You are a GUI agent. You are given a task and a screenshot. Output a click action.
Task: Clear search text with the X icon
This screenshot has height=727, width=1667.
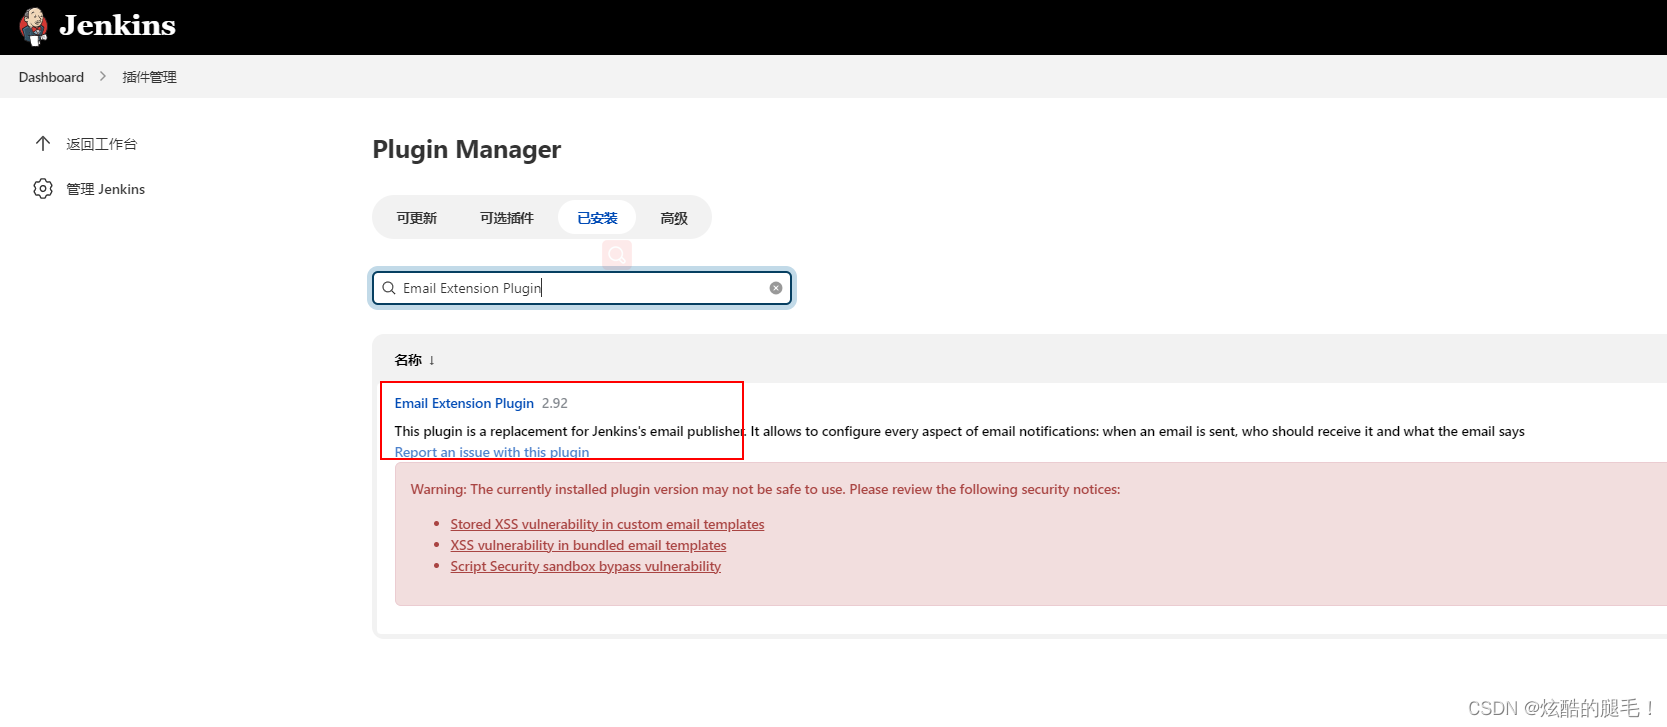coord(776,288)
